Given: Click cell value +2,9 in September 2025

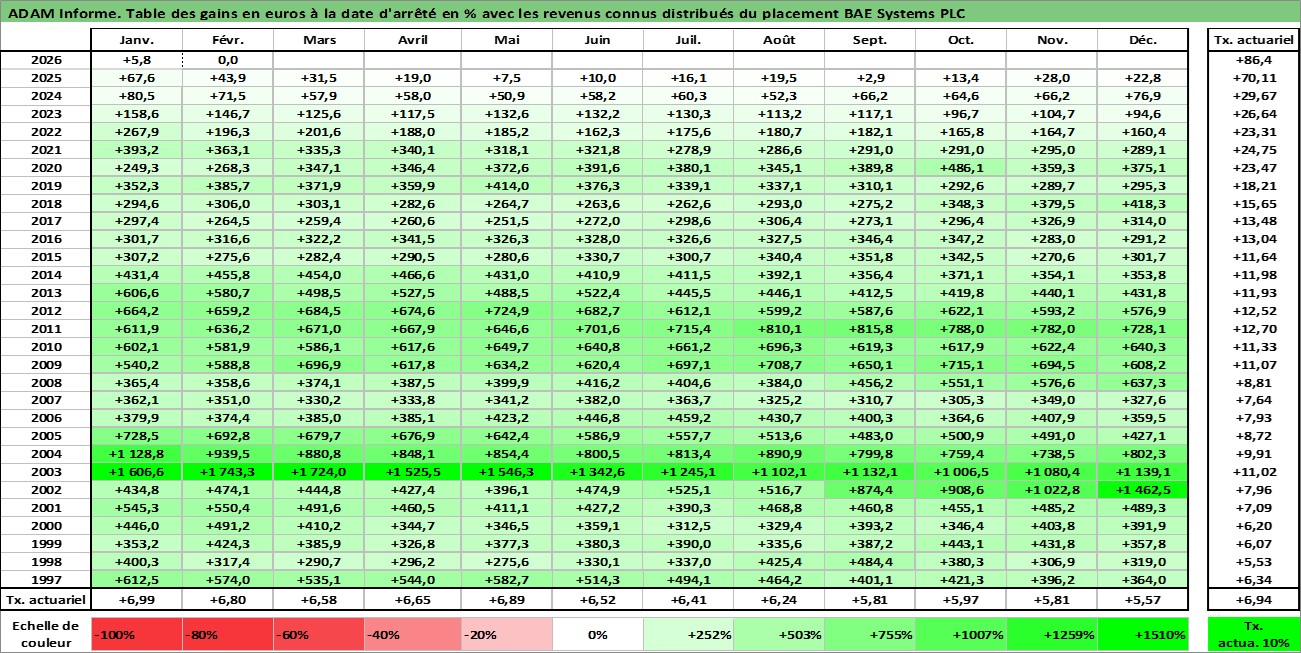Looking at the screenshot, I should [x=870, y=78].
